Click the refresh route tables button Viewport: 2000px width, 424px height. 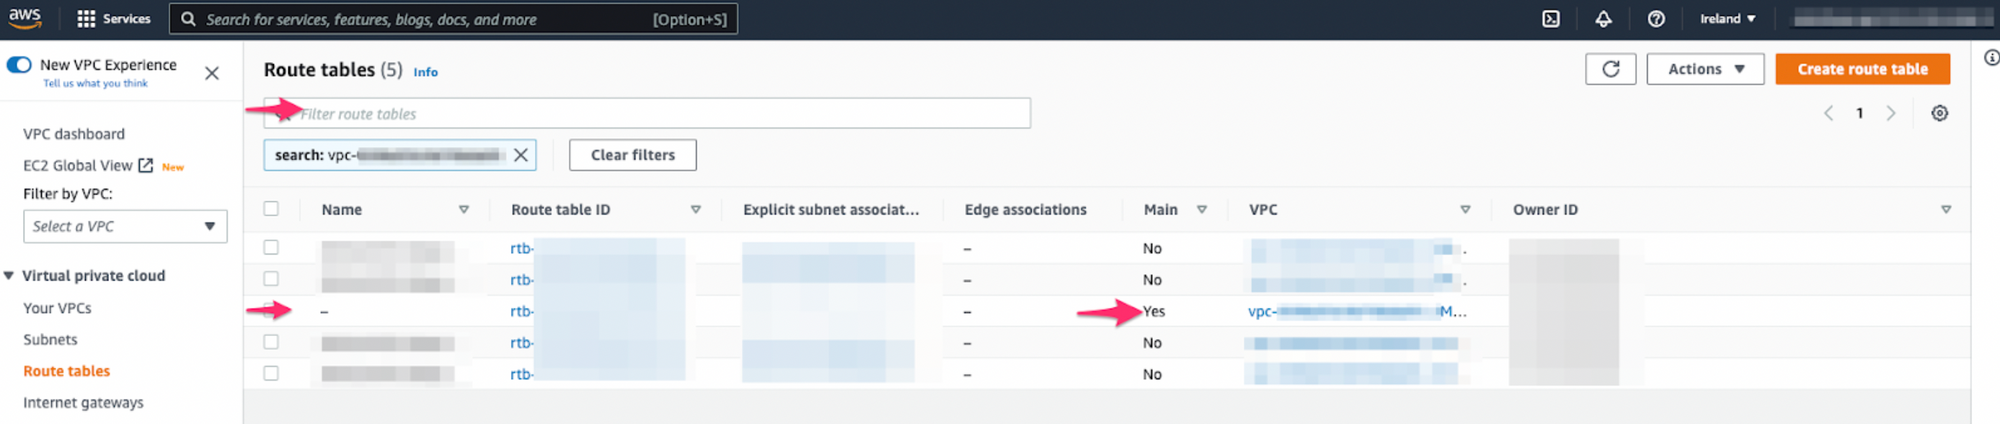(x=1610, y=69)
